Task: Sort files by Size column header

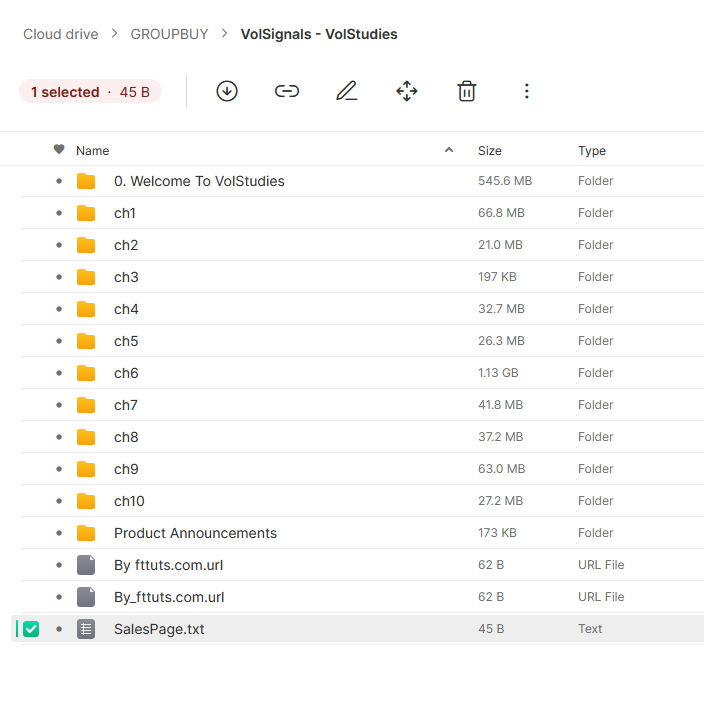Action: click(490, 150)
